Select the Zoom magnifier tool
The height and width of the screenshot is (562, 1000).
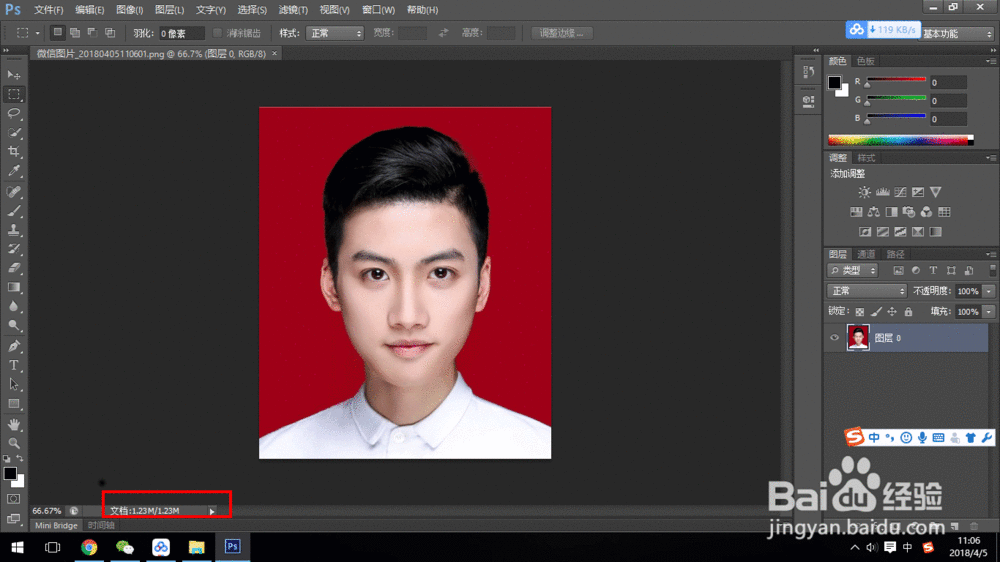(x=14, y=442)
